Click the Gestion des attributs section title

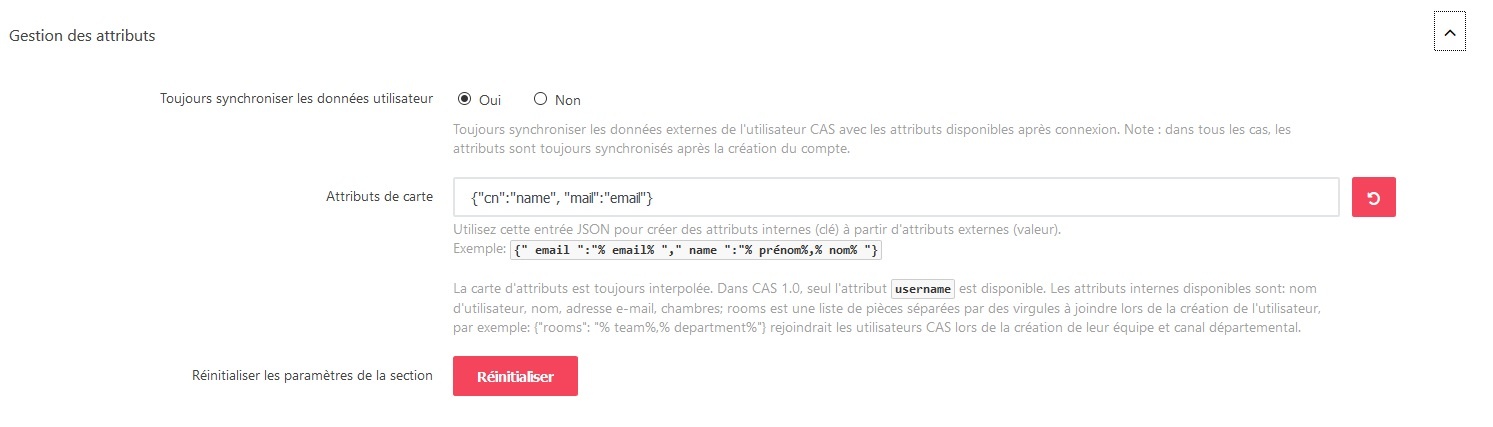click(x=82, y=36)
